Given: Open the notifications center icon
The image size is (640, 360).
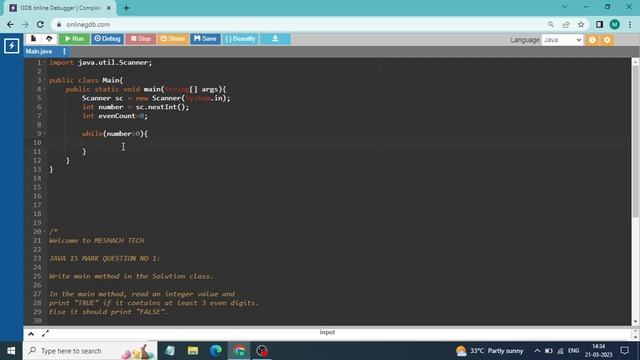Looking at the screenshot, I should click(x=624, y=351).
